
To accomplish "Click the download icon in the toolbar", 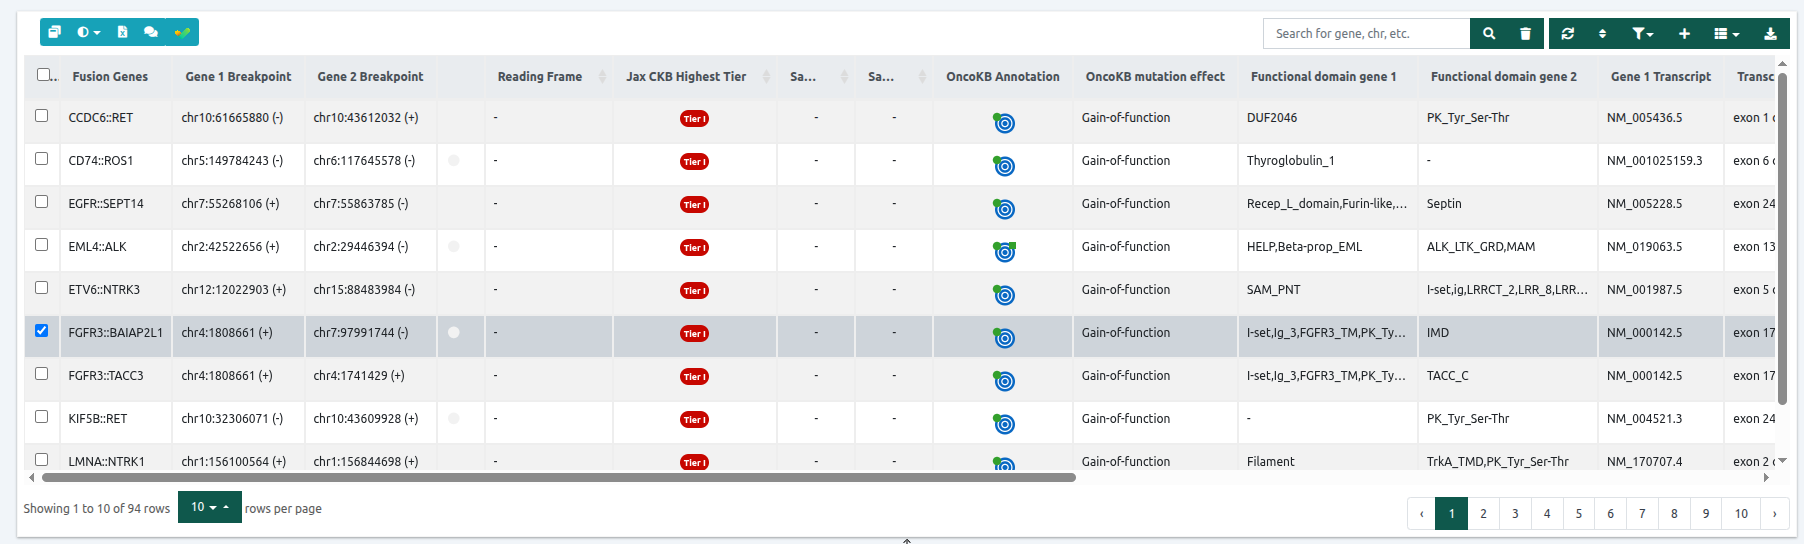I will [x=1770, y=33].
